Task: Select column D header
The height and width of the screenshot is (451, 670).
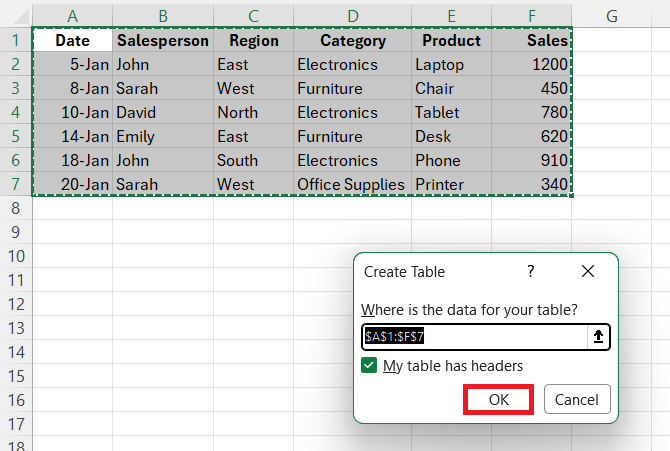Action: pos(353,16)
